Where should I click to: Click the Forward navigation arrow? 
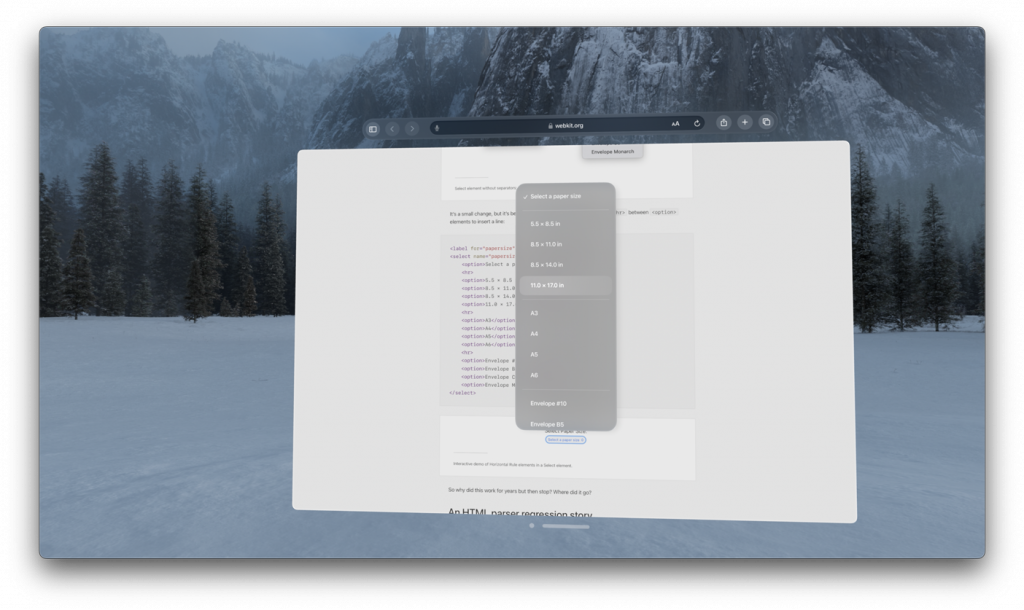(x=414, y=128)
